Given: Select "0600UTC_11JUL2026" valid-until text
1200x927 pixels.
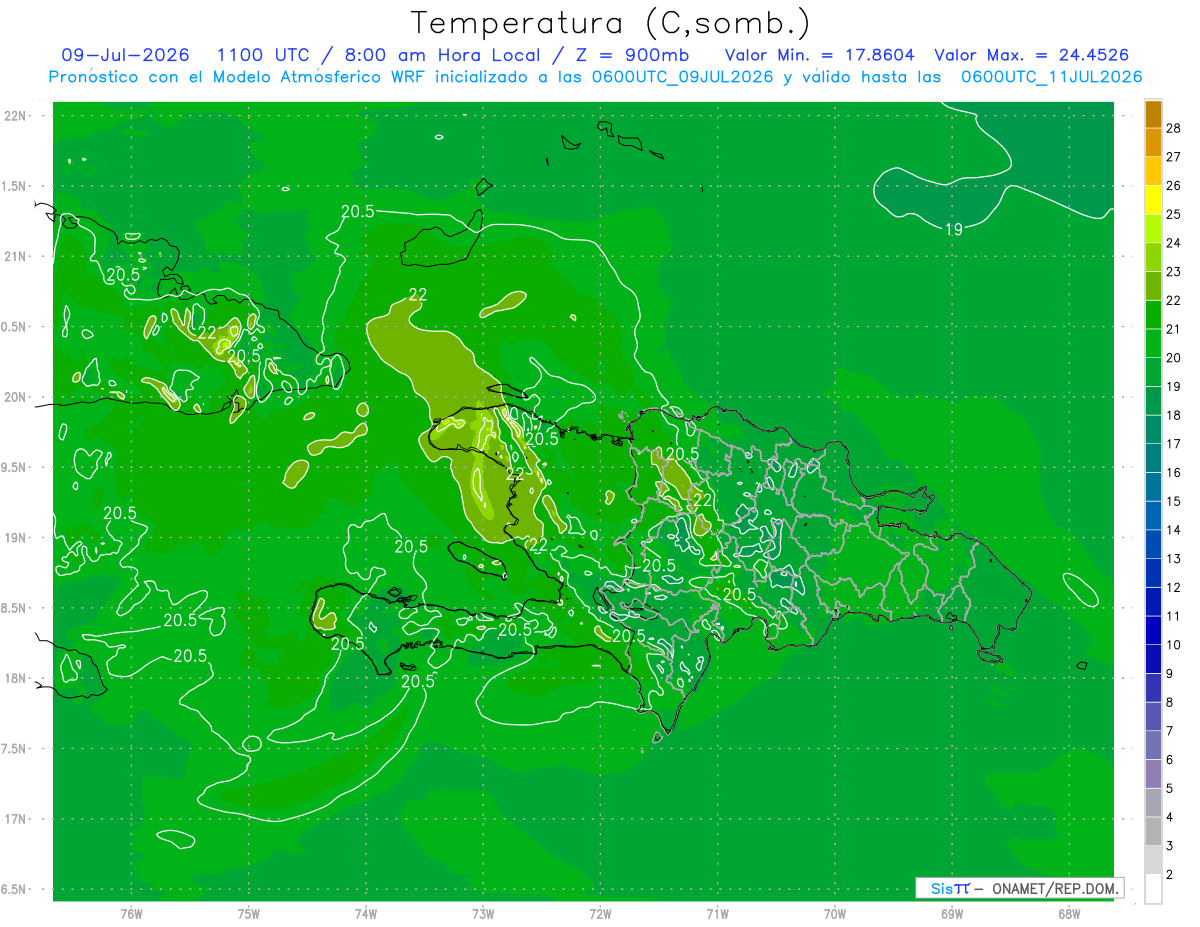Looking at the screenshot, I should click(x=1051, y=77).
